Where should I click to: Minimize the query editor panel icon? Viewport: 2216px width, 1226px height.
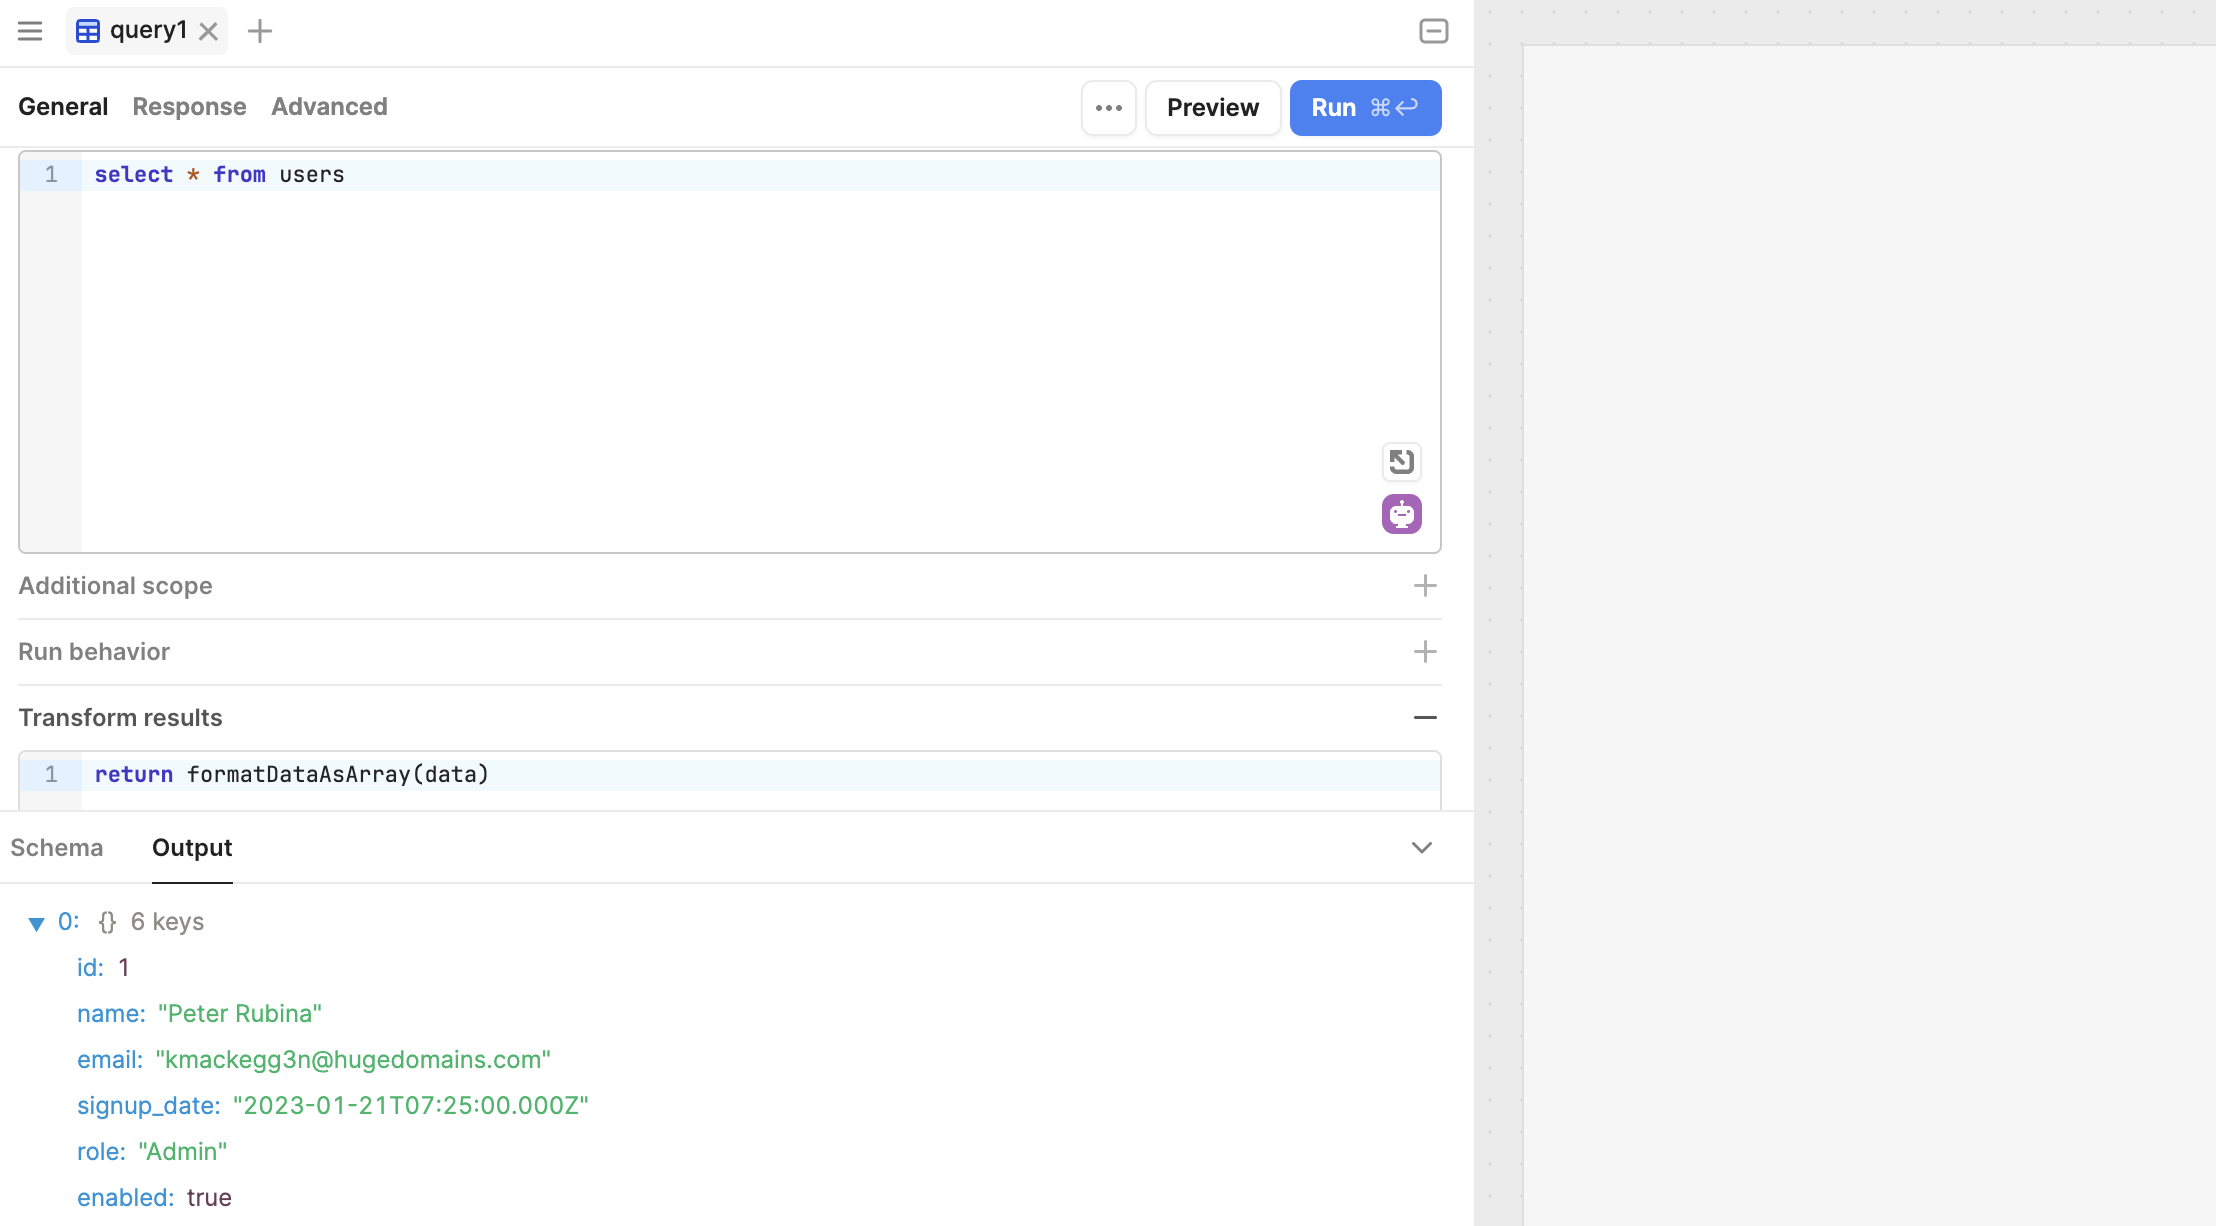1433,31
